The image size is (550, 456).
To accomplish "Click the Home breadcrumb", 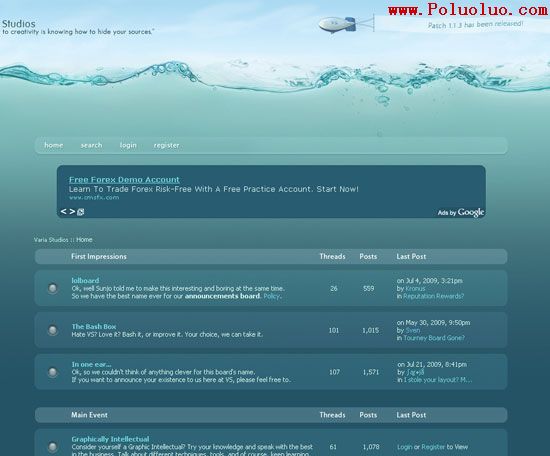I will pos(84,240).
